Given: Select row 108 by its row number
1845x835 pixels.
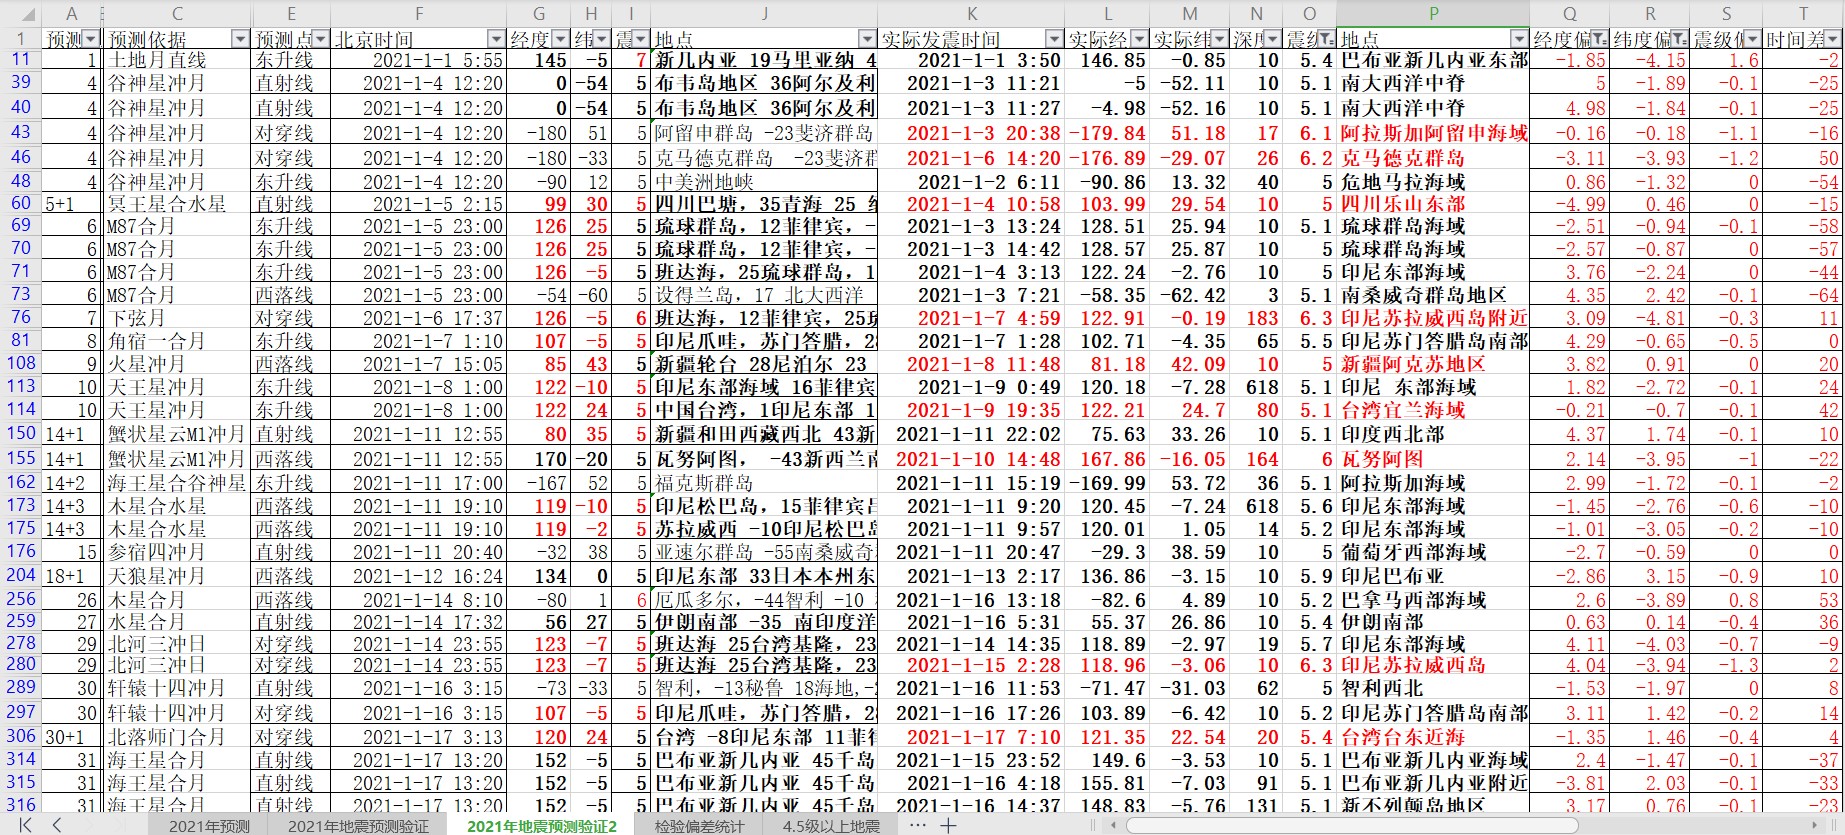Looking at the screenshot, I should point(21,363).
